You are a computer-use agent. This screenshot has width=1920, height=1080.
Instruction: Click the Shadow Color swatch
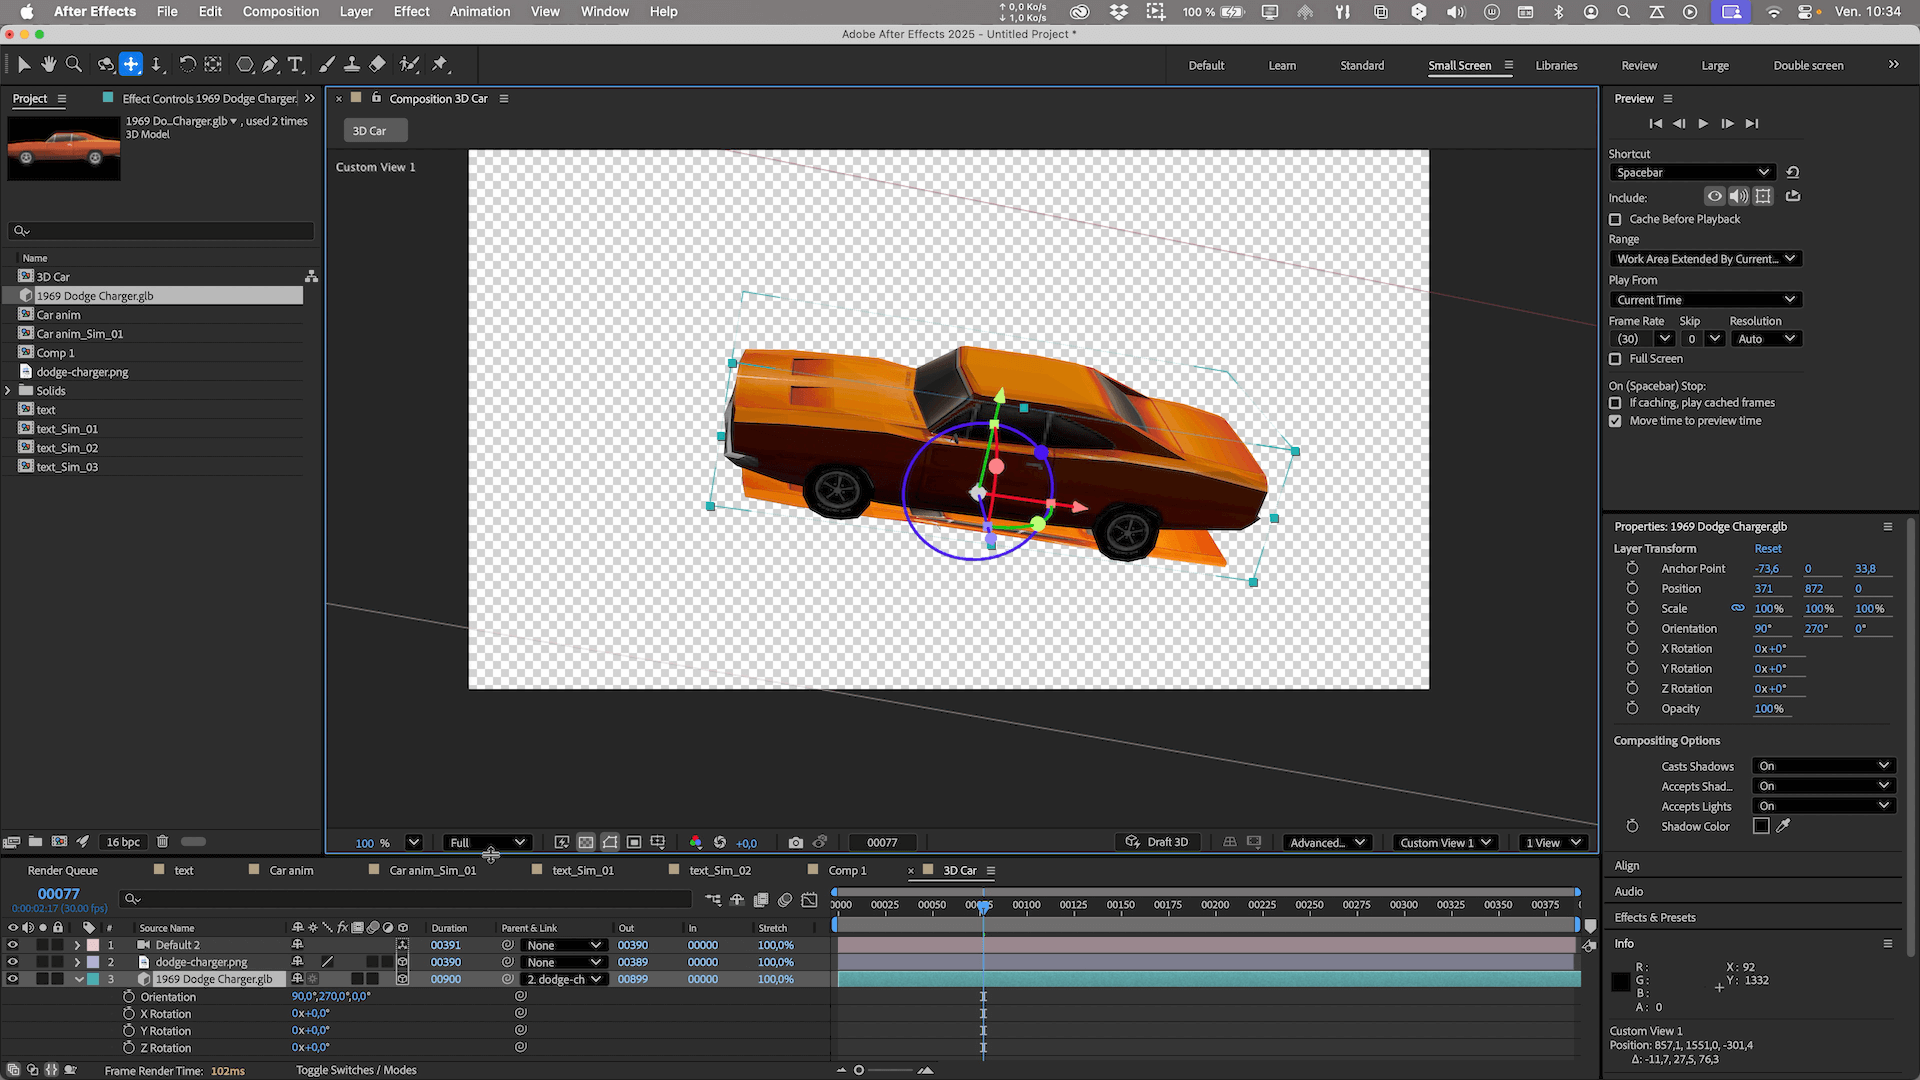pos(1761,826)
